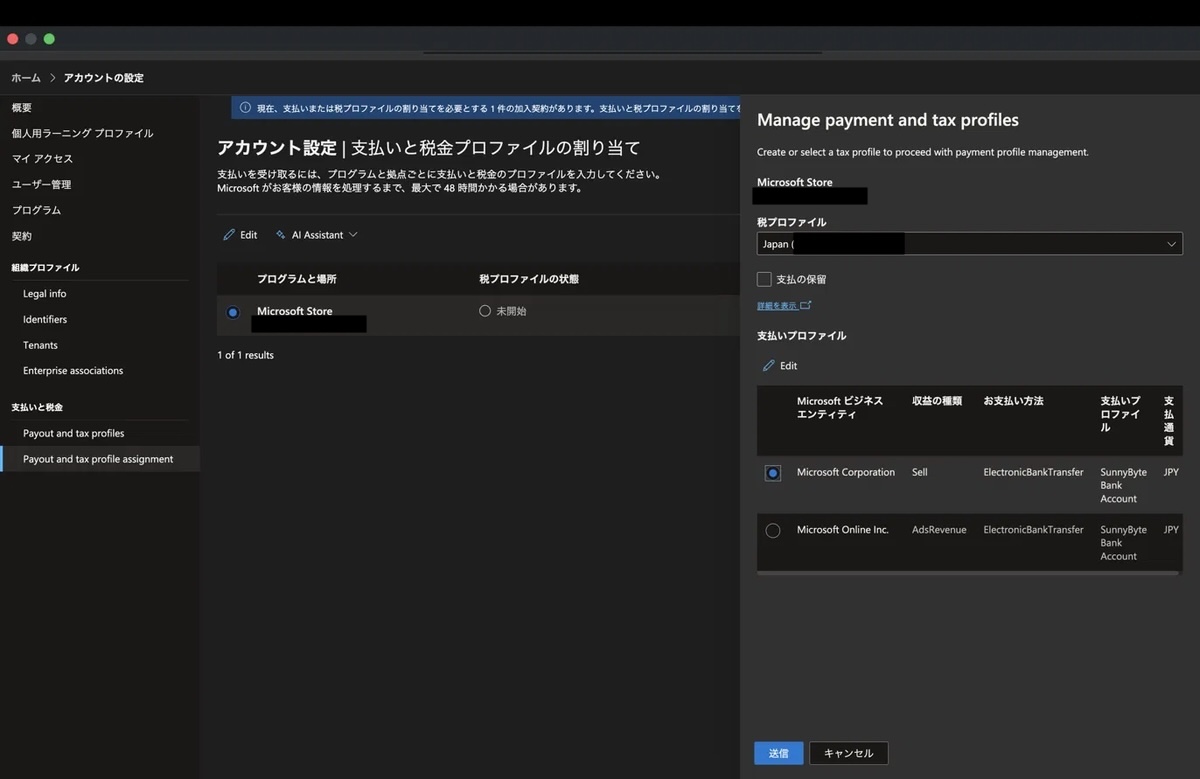Image resolution: width=1200 pixels, height=779 pixels.
Task: Click horizontal scrollbar under payment table
Action: 967,573
